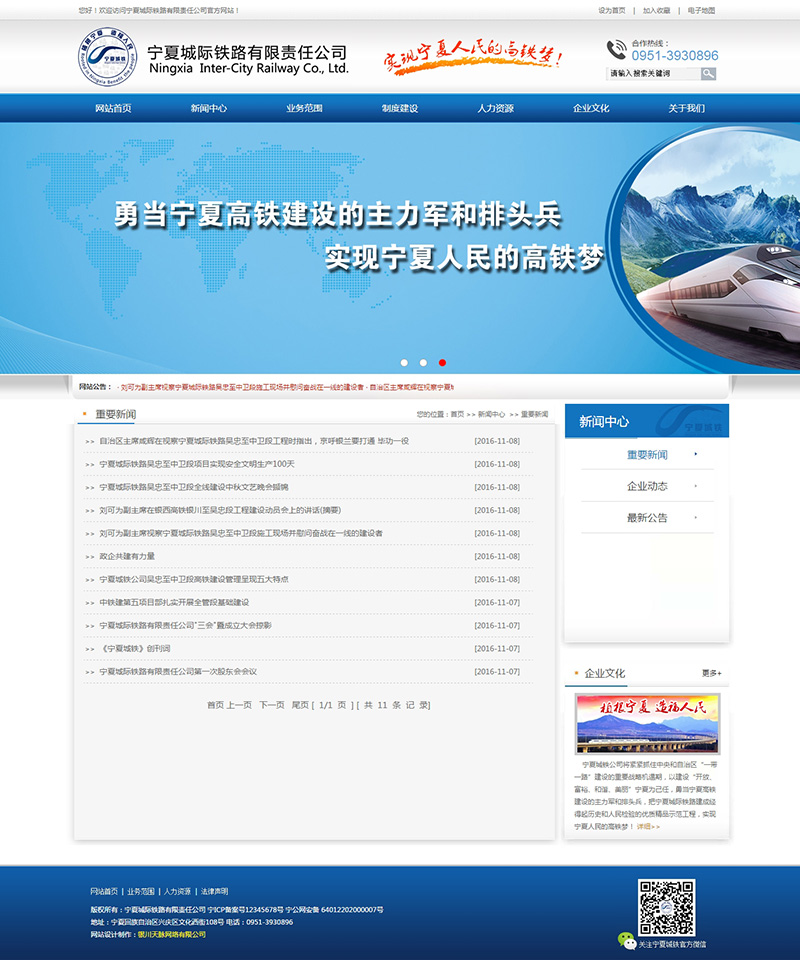Click the magnifier search button
Image resolution: width=800 pixels, height=960 pixels.
pyautogui.click(x=708, y=73)
